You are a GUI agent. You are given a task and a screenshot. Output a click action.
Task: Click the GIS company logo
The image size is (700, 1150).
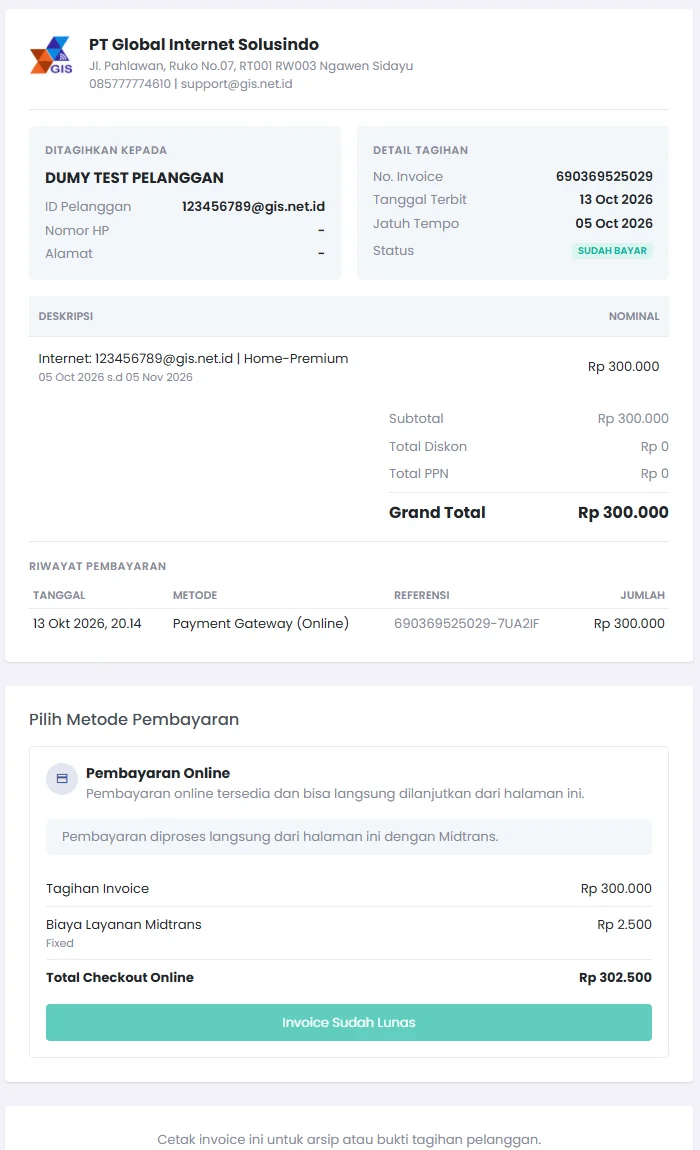point(51,55)
